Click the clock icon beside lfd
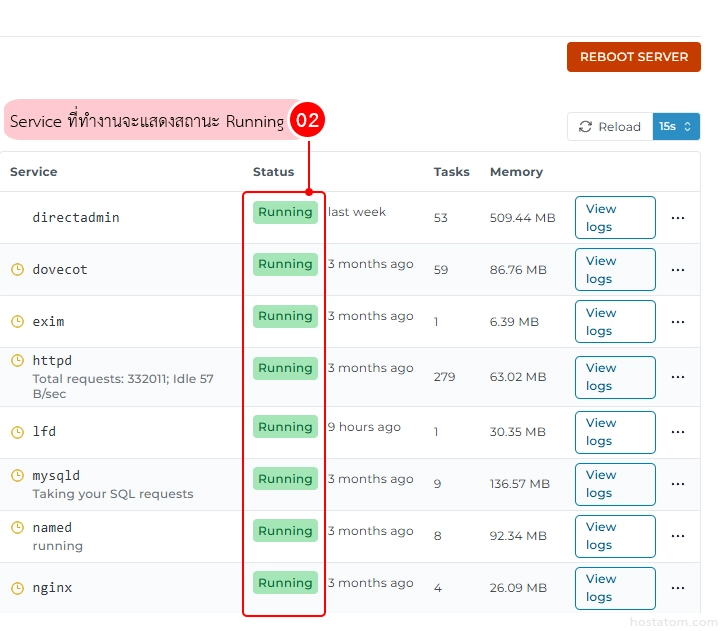The height and width of the screenshot is (631, 720). click(x=17, y=432)
